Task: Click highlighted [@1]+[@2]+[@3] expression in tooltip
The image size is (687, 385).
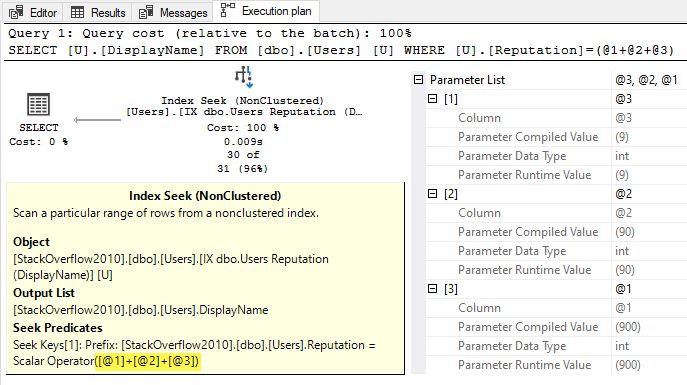Action: pyautogui.click(x=148, y=361)
